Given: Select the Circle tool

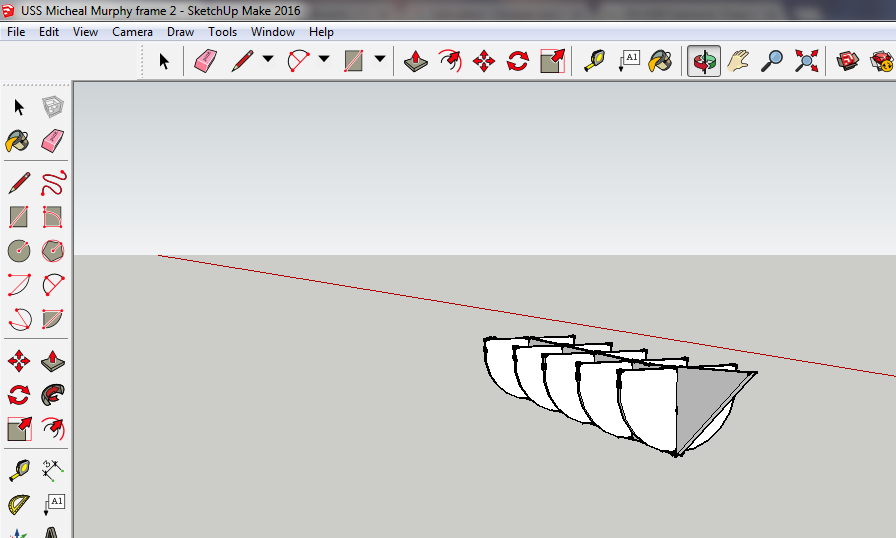Looking at the screenshot, I should [19, 251].
